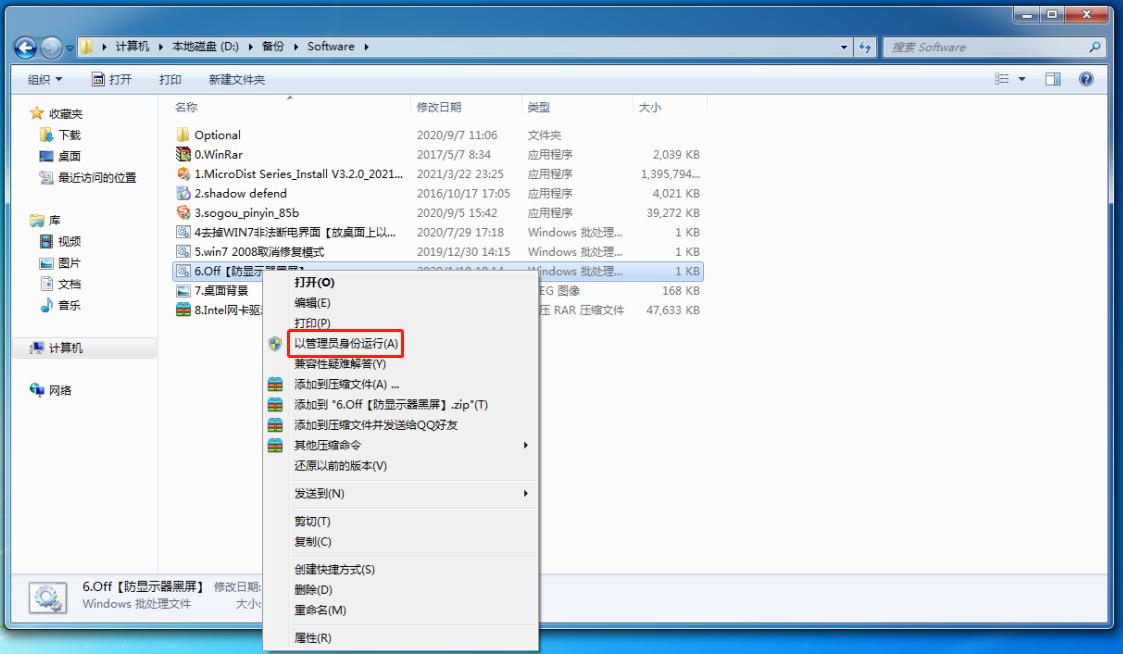Choose 以管理员身份运行(A) from context menu
Screen dimensions: 1123x654
click(346, 344)
